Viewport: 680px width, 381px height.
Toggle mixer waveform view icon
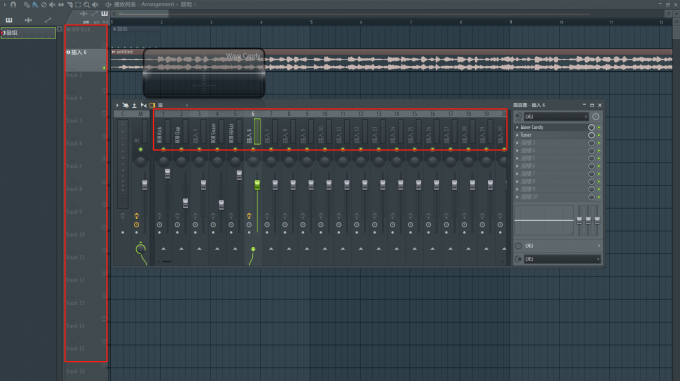point(144,105)
